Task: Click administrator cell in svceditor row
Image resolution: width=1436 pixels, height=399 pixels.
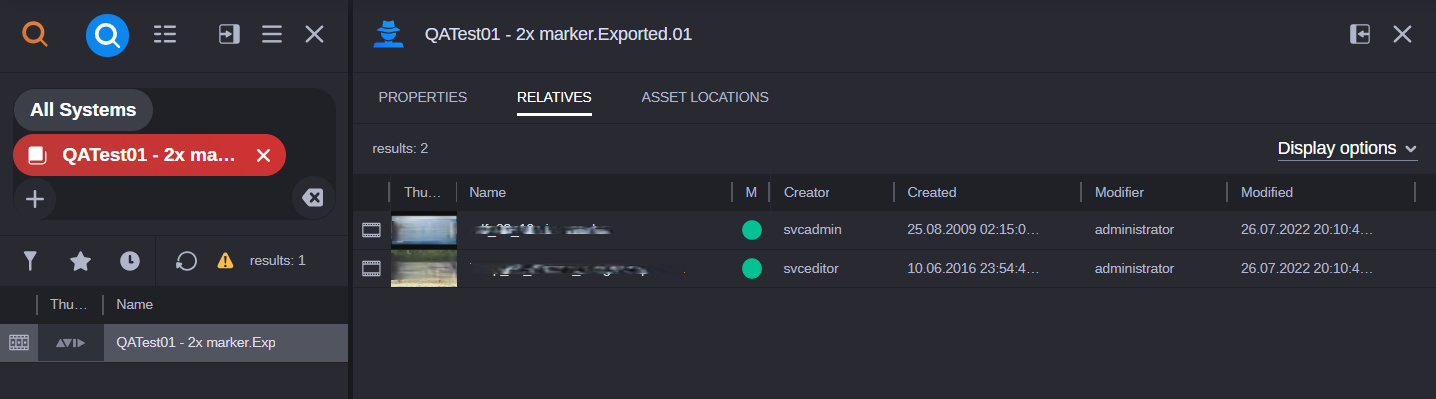Action: [1135, 268]
